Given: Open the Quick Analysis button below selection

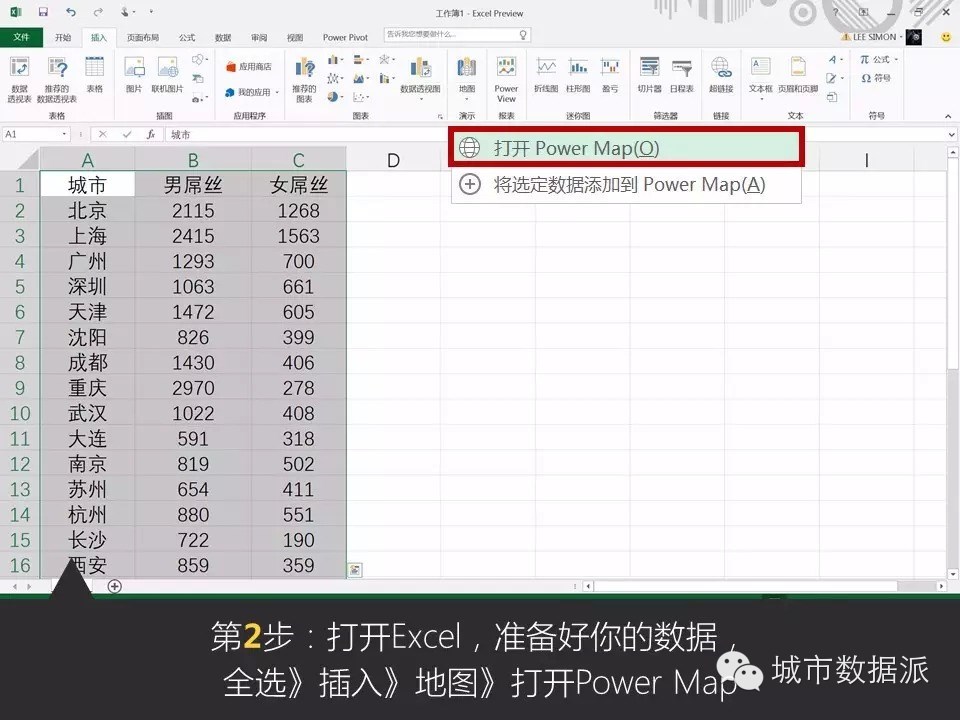Looking at the screenshot, I should 354,570.
